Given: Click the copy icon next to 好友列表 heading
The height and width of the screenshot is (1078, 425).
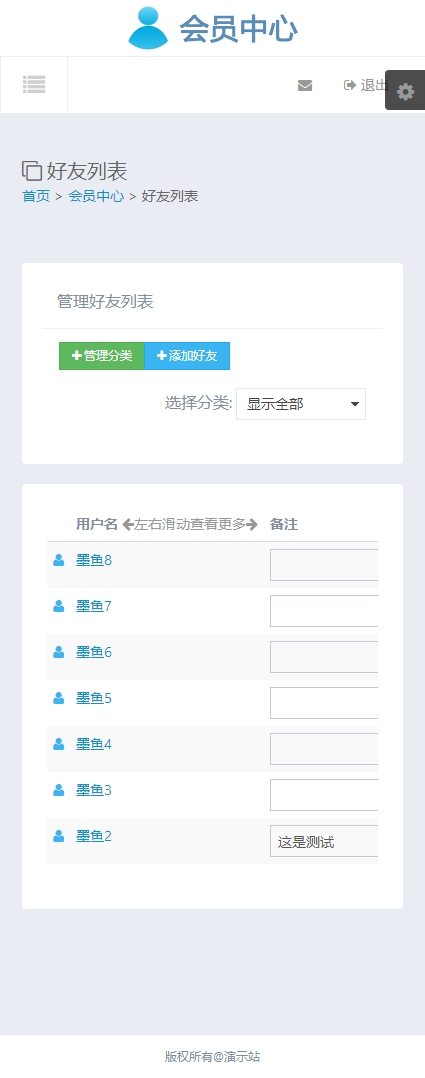Looking at the screenshot, I should point(32,170).
